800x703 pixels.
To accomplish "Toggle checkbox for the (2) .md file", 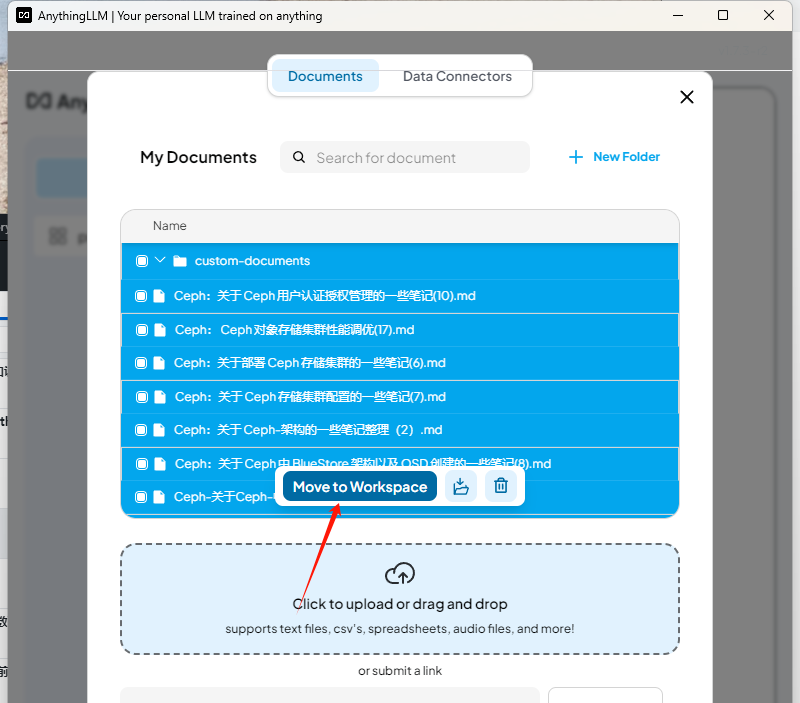I will click(x=141, y=430).
